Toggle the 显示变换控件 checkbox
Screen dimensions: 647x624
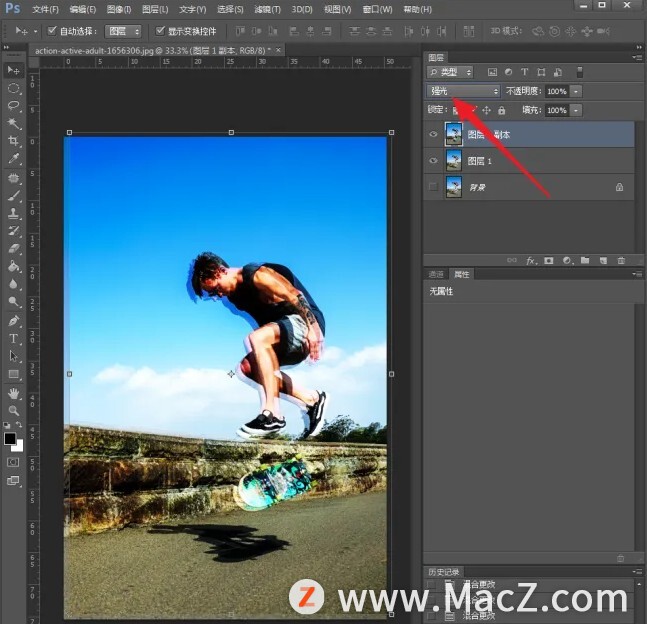(x=160, y=31)
